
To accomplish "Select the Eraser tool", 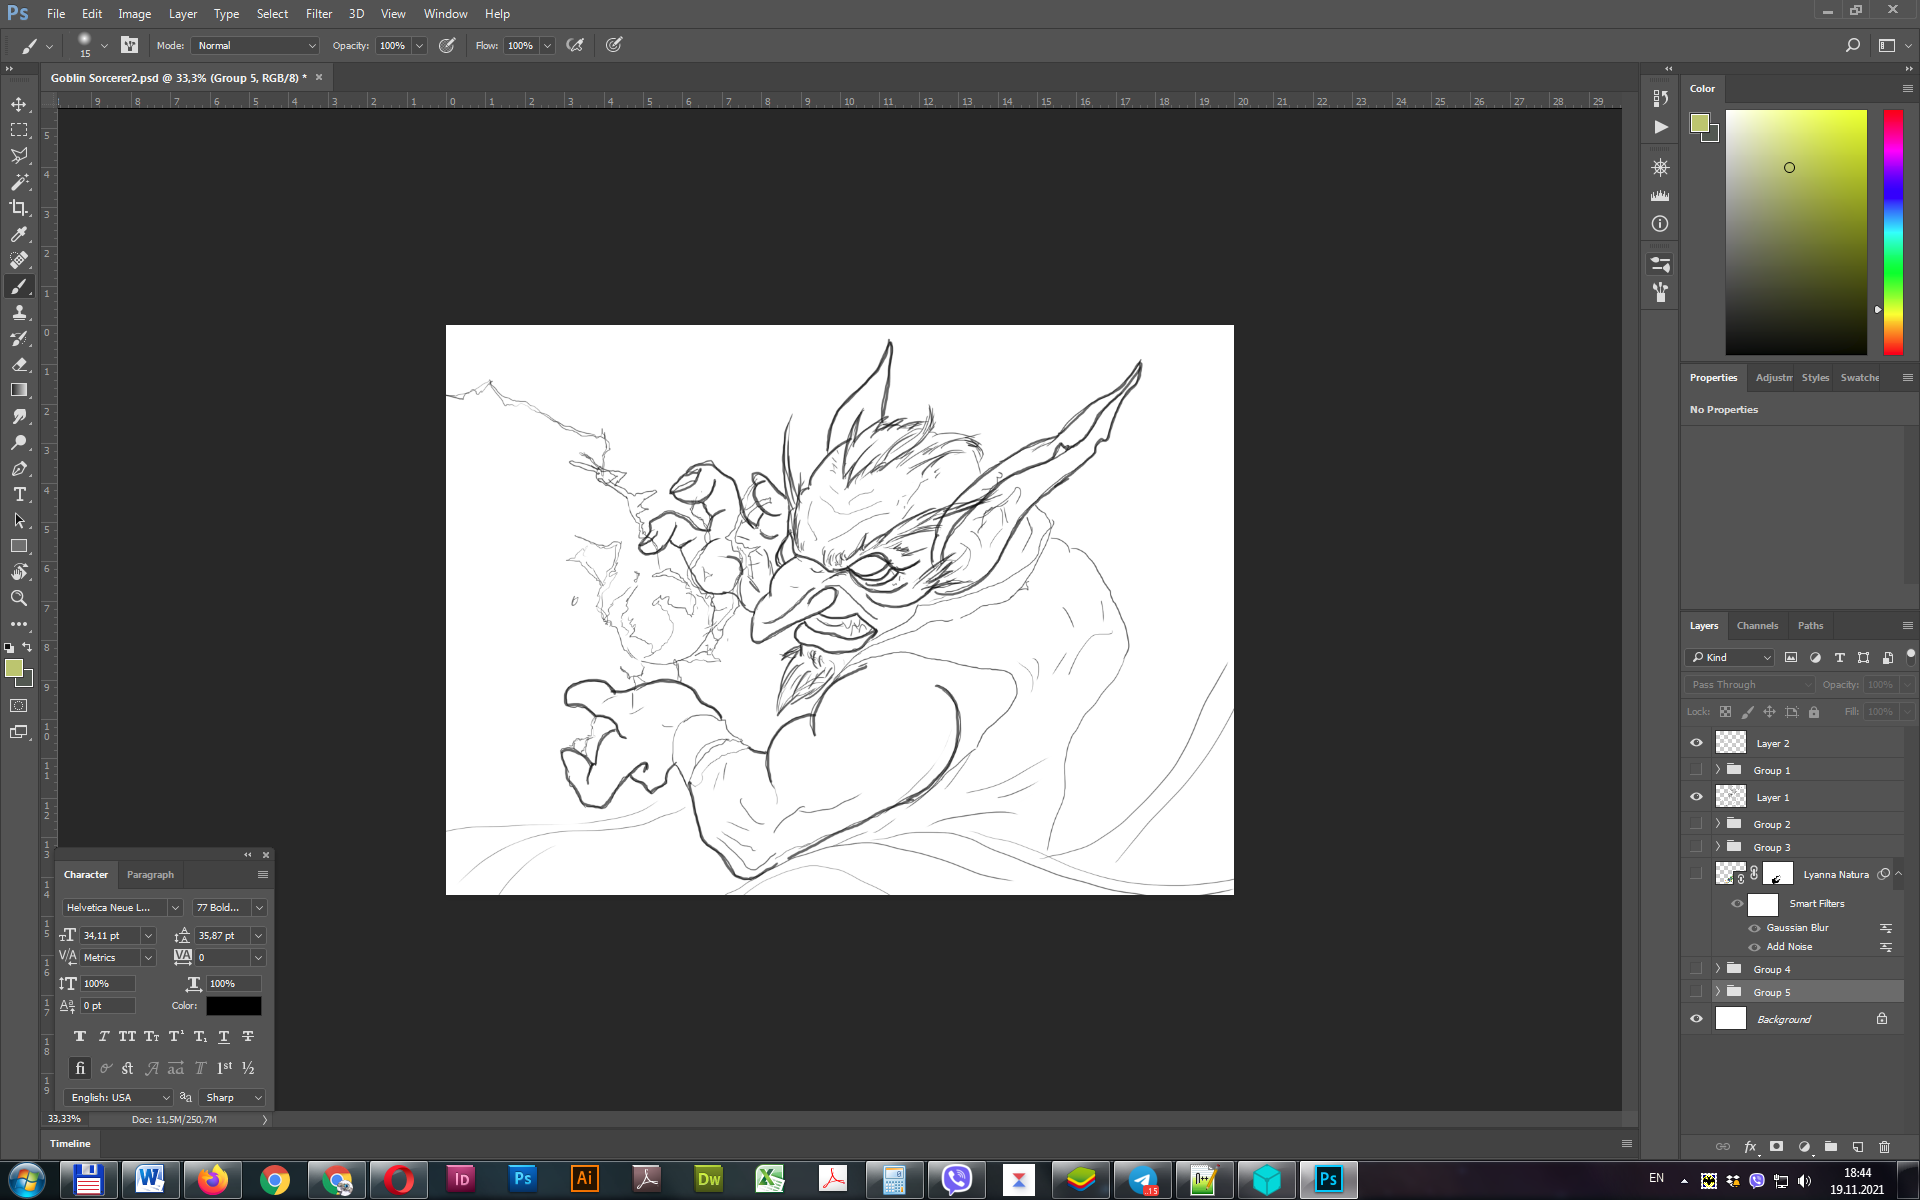I will coord(19,365).
